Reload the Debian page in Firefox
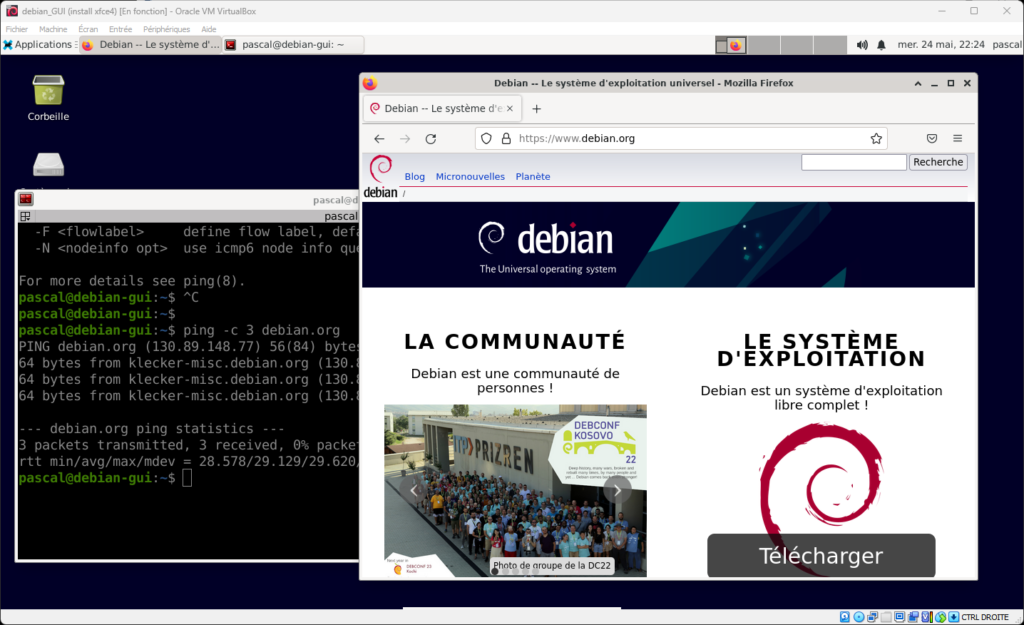The image size is (1024, 625). point(431,138)
